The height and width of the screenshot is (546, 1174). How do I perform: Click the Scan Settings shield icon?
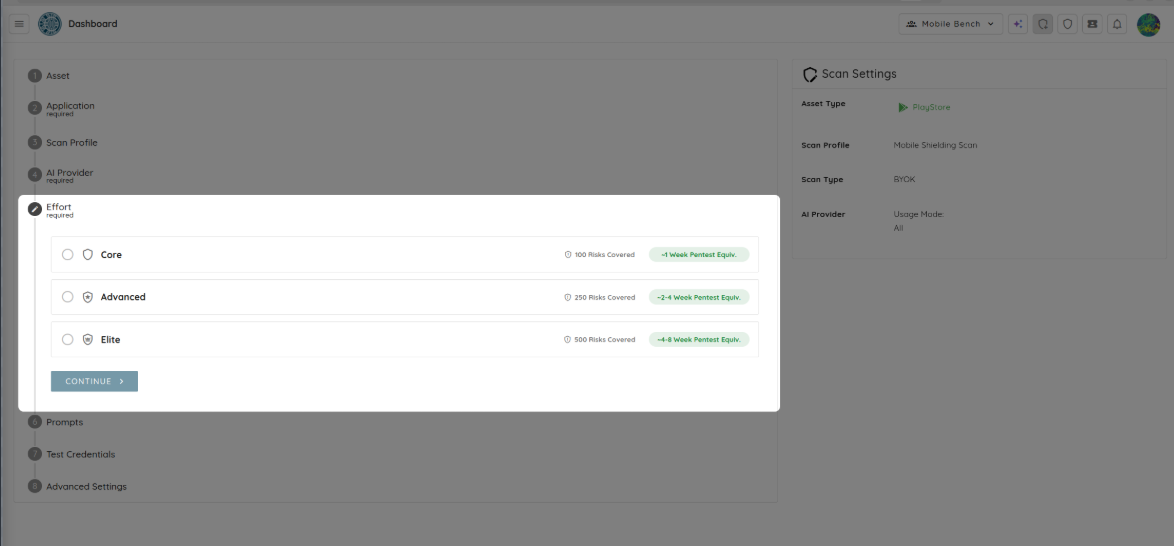(809, 74)
